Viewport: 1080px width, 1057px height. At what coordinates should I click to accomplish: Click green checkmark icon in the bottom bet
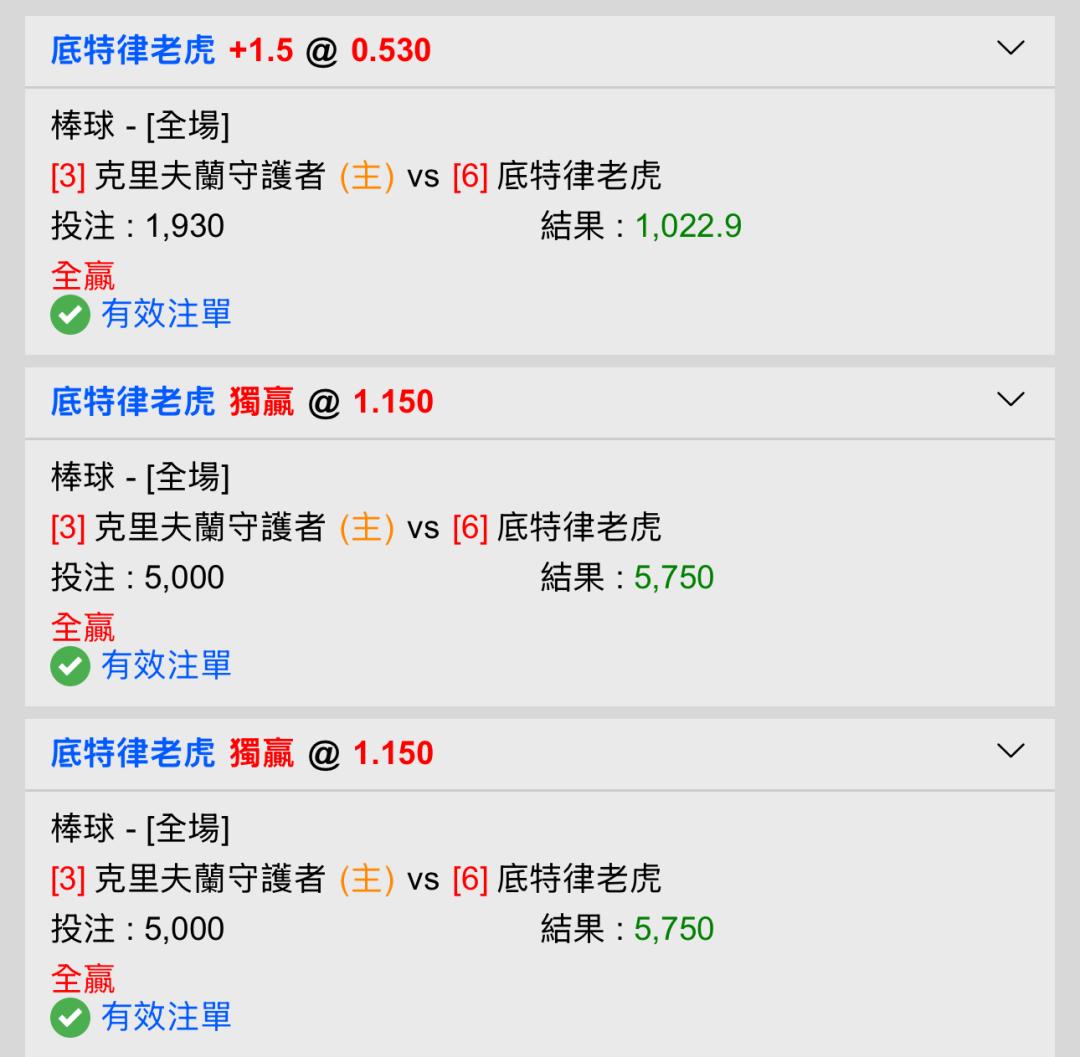coord(69,1019)
